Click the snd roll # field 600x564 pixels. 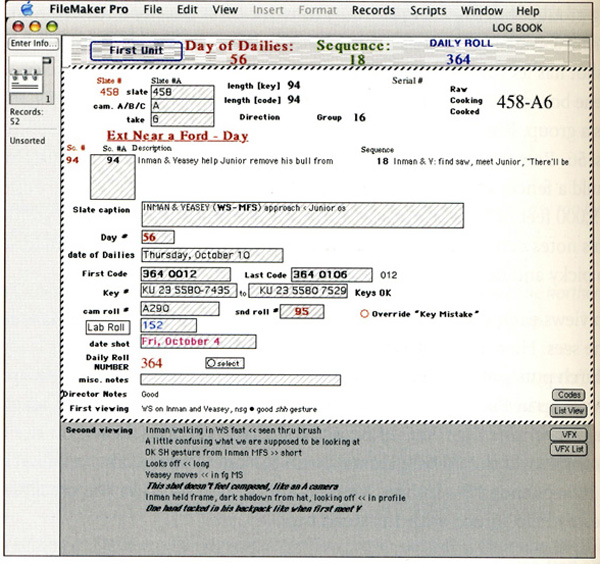tap(300, 310)
